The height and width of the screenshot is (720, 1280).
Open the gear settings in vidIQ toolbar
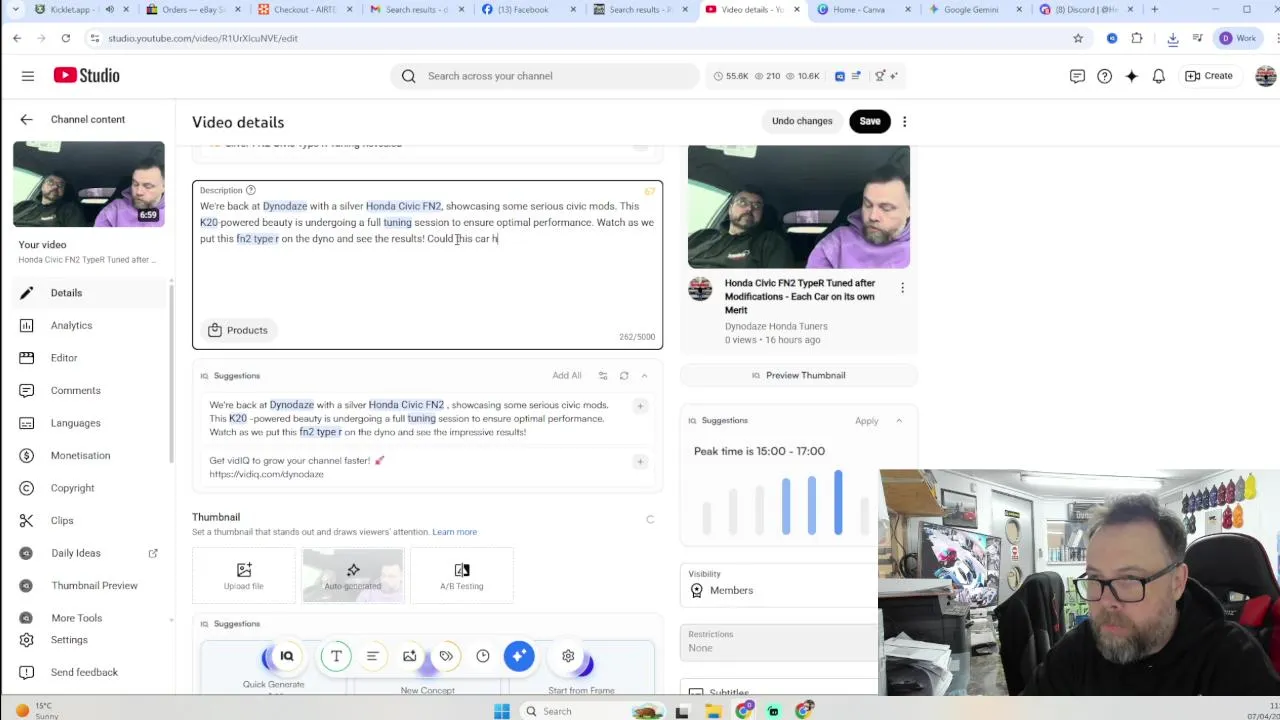568,656
